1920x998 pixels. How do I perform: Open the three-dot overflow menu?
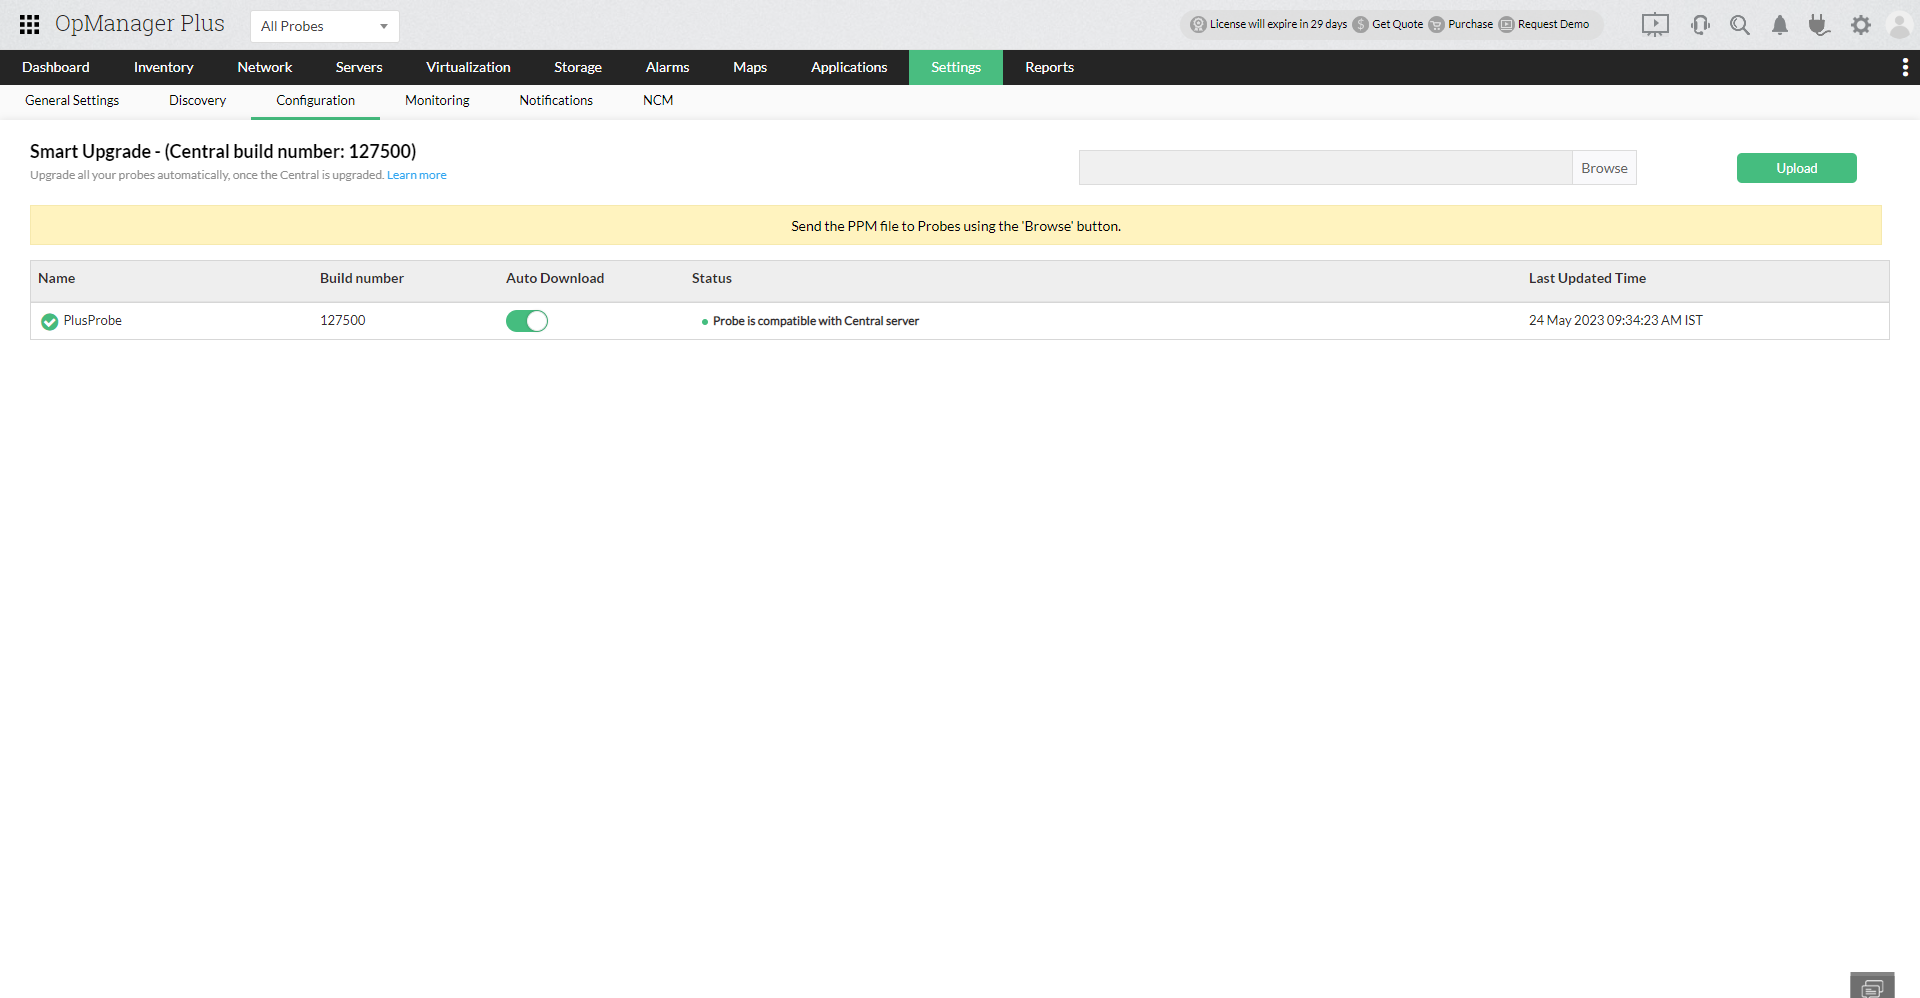pos(1905,67)
